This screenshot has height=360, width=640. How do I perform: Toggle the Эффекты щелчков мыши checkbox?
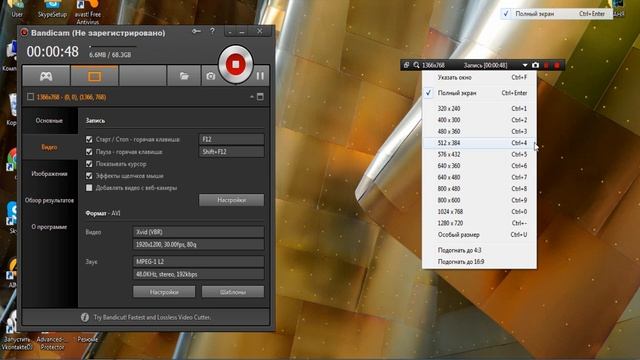89,176
